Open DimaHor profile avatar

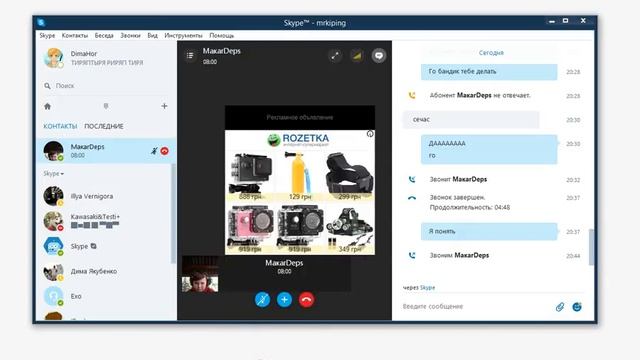tap(53, 58)
